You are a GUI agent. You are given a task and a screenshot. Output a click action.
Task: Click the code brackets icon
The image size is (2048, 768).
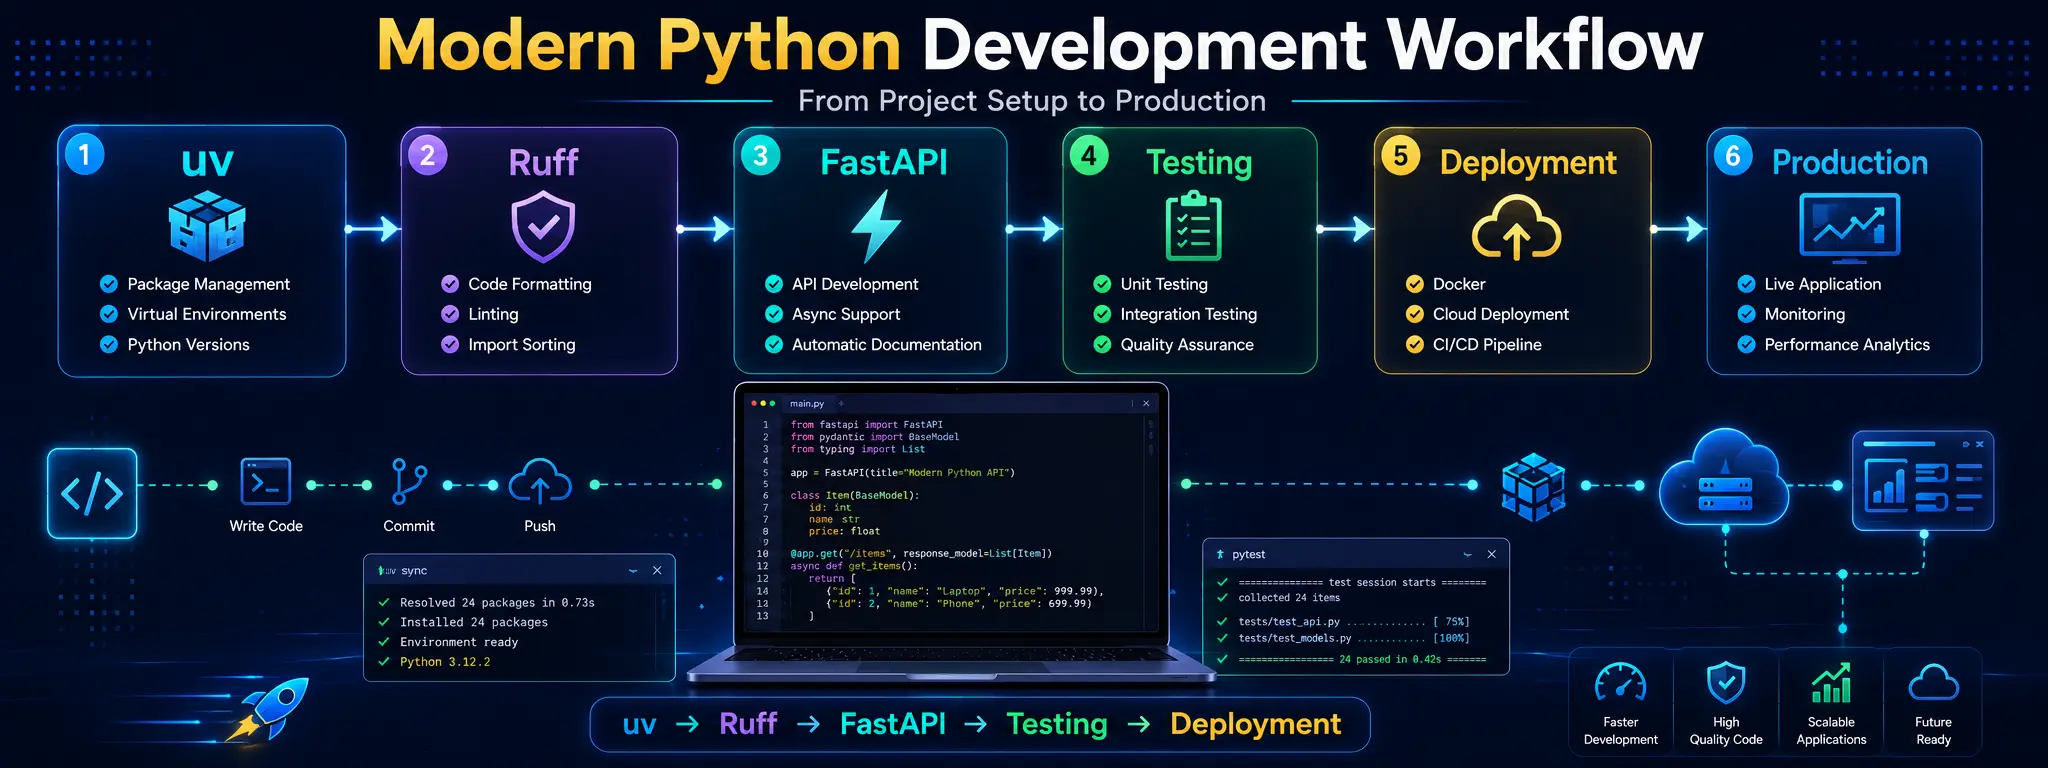point(92,493)
